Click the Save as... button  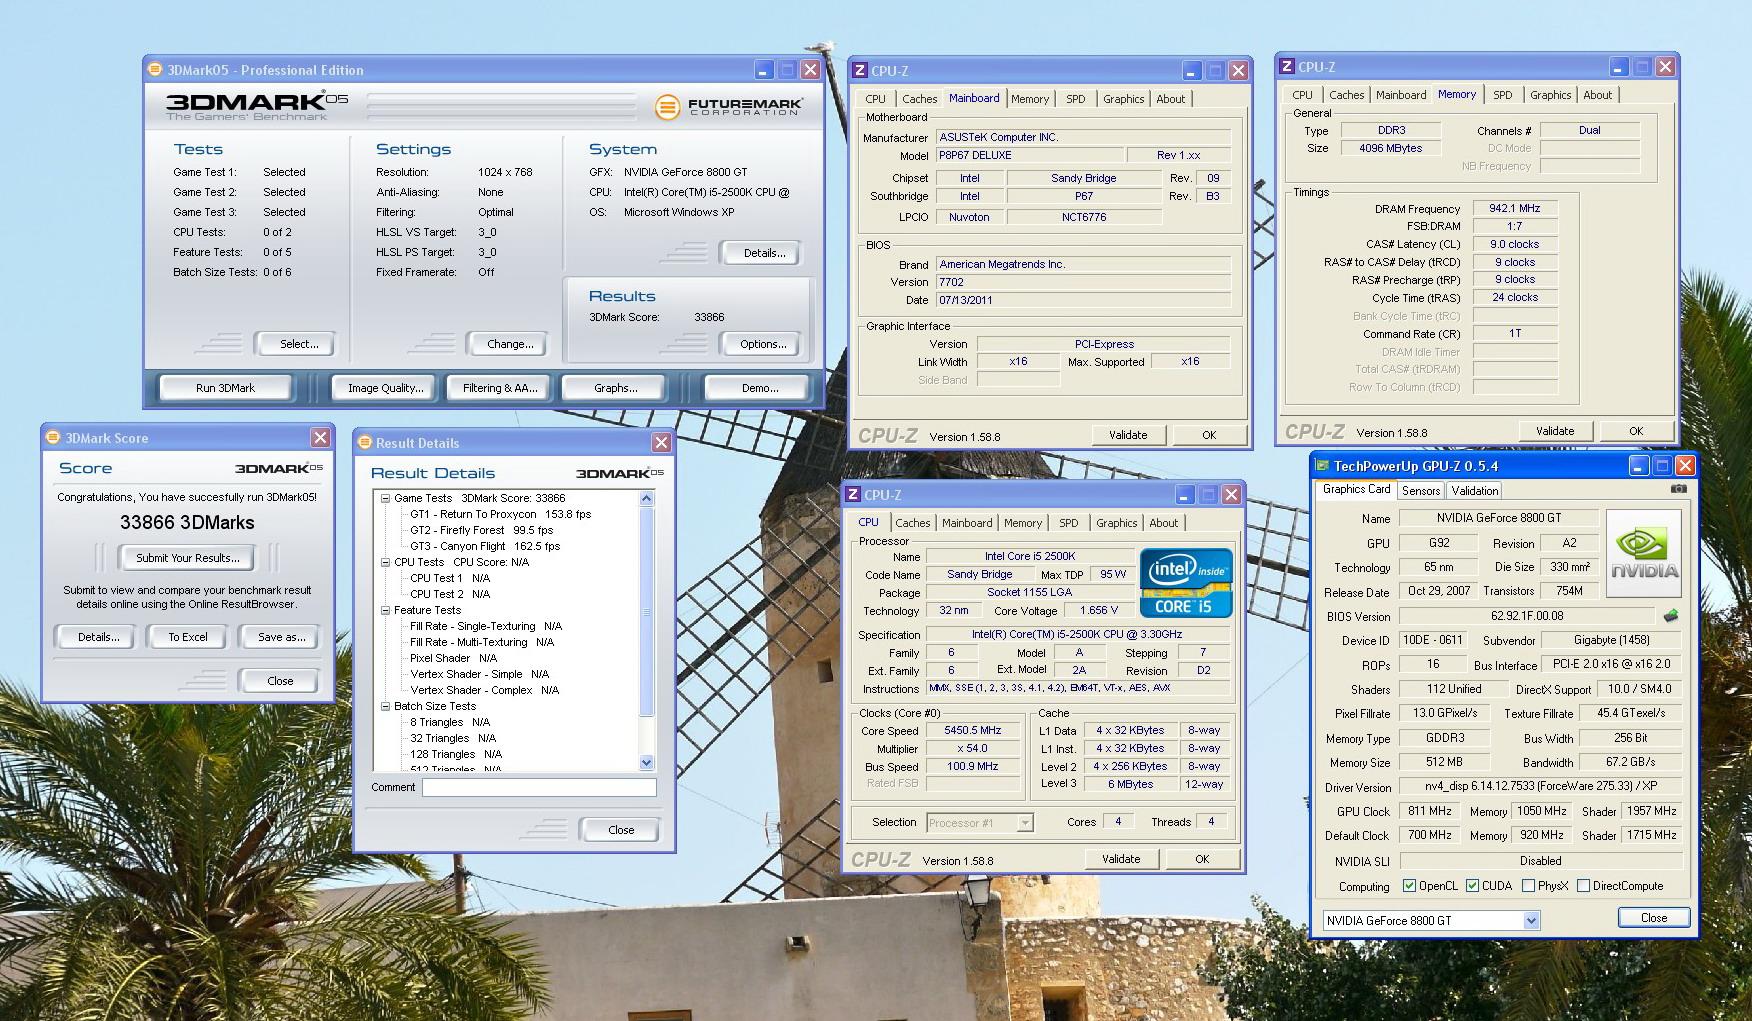(x=281, y=637)
